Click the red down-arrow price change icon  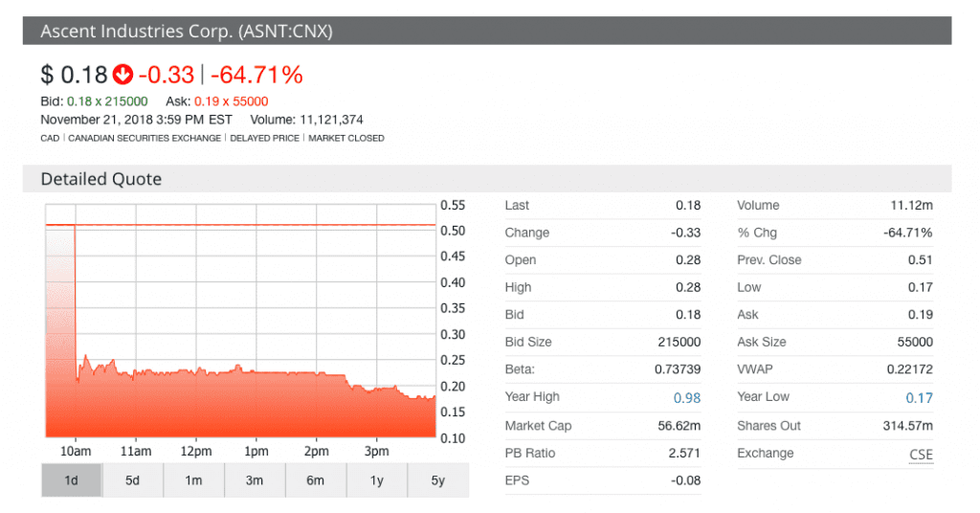[123, 75]
